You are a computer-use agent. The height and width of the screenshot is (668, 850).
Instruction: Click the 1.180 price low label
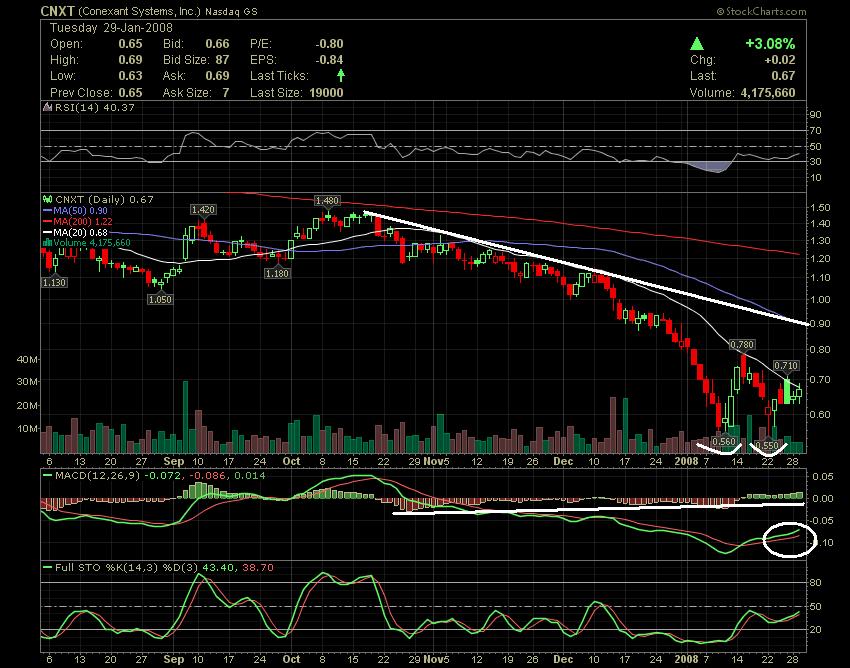coord(277,273)
